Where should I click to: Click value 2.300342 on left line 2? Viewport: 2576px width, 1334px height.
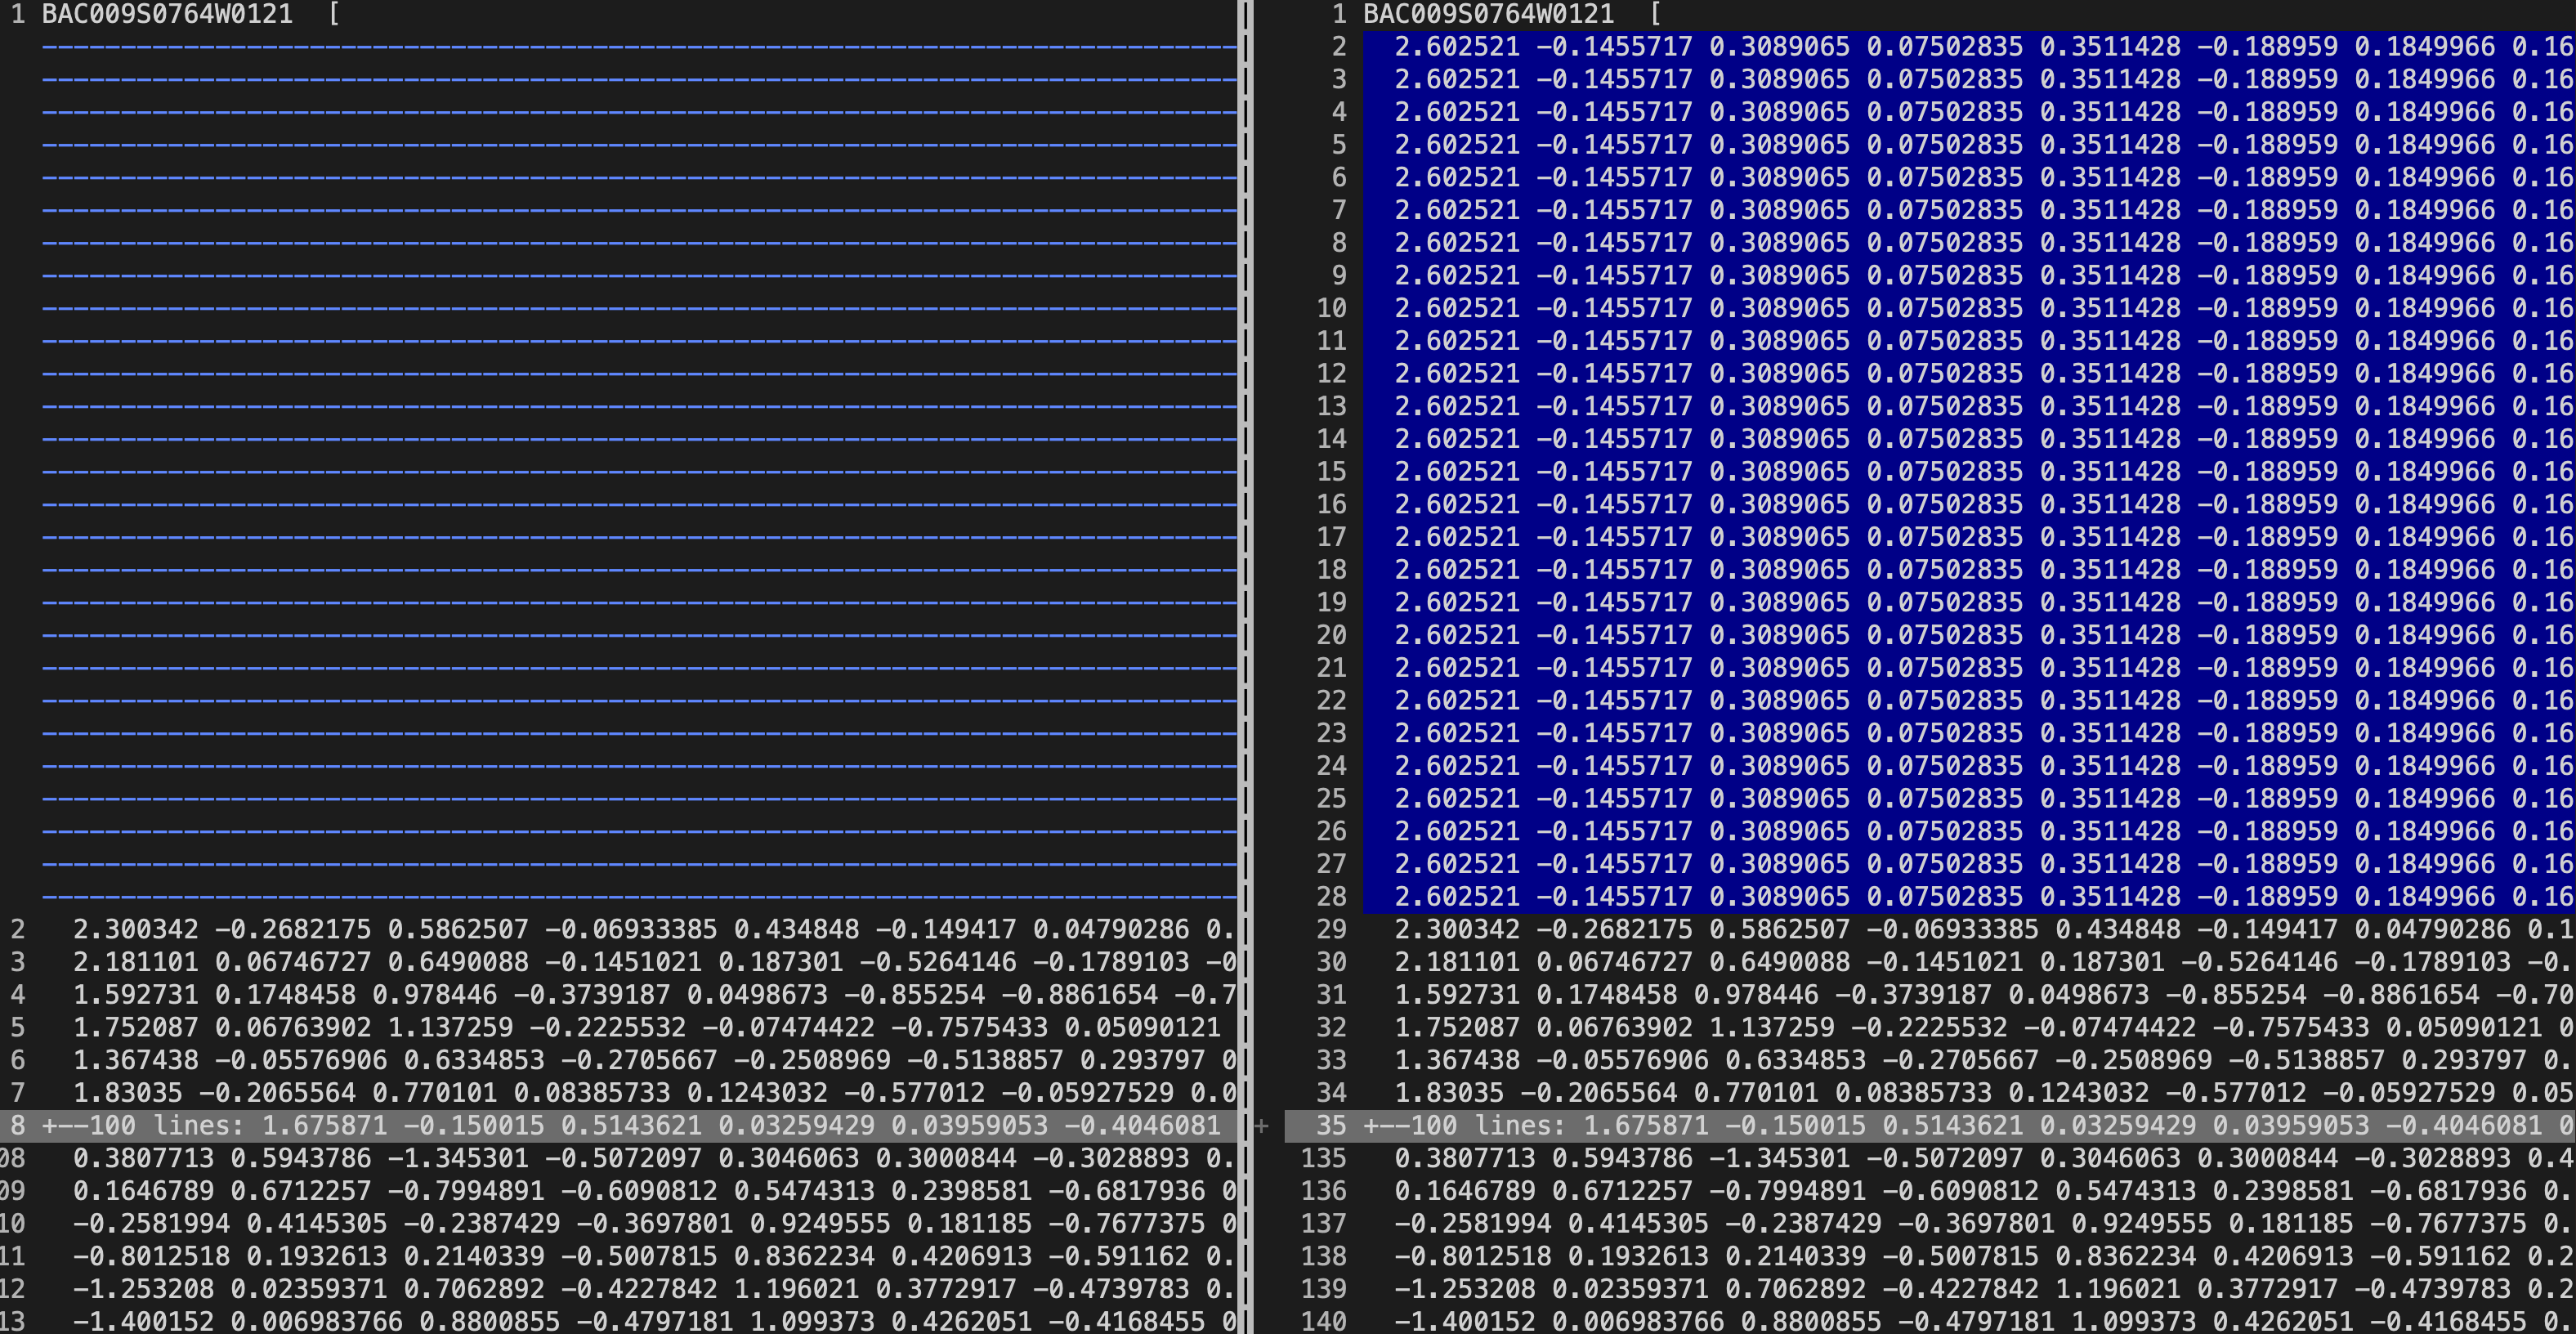tap(135, 930)
